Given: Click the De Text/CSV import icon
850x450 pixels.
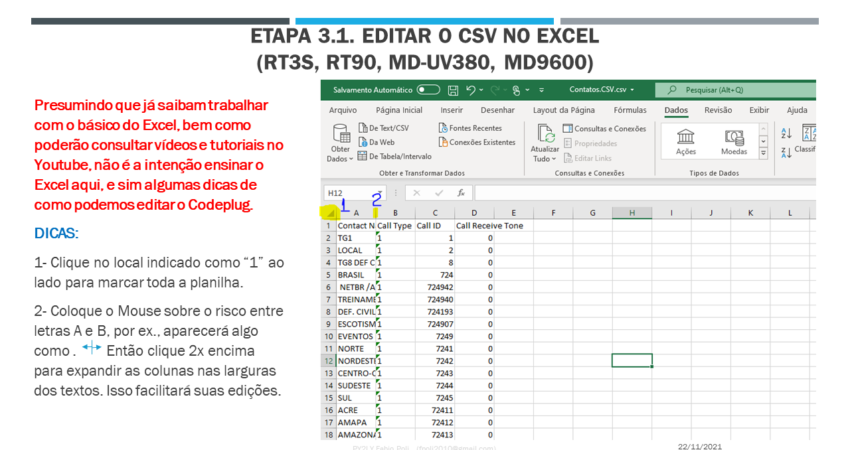Looking at the screenshot, I should click(363, 128).
